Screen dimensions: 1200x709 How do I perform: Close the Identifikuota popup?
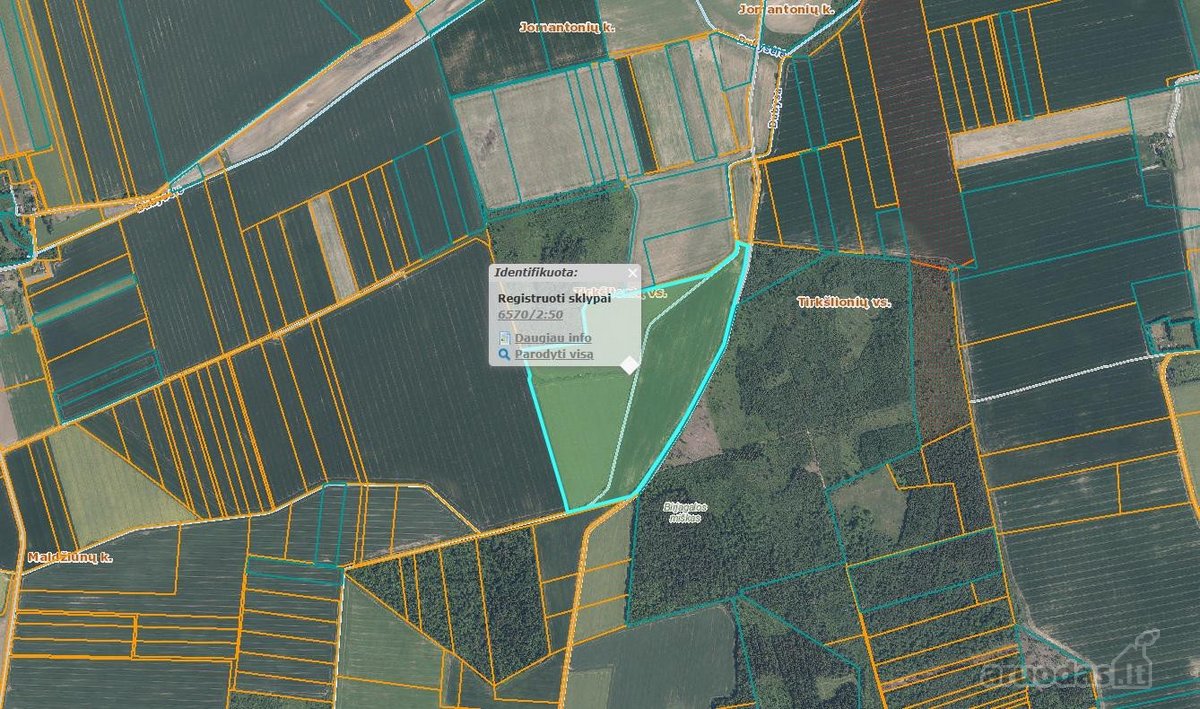(632, 272)
